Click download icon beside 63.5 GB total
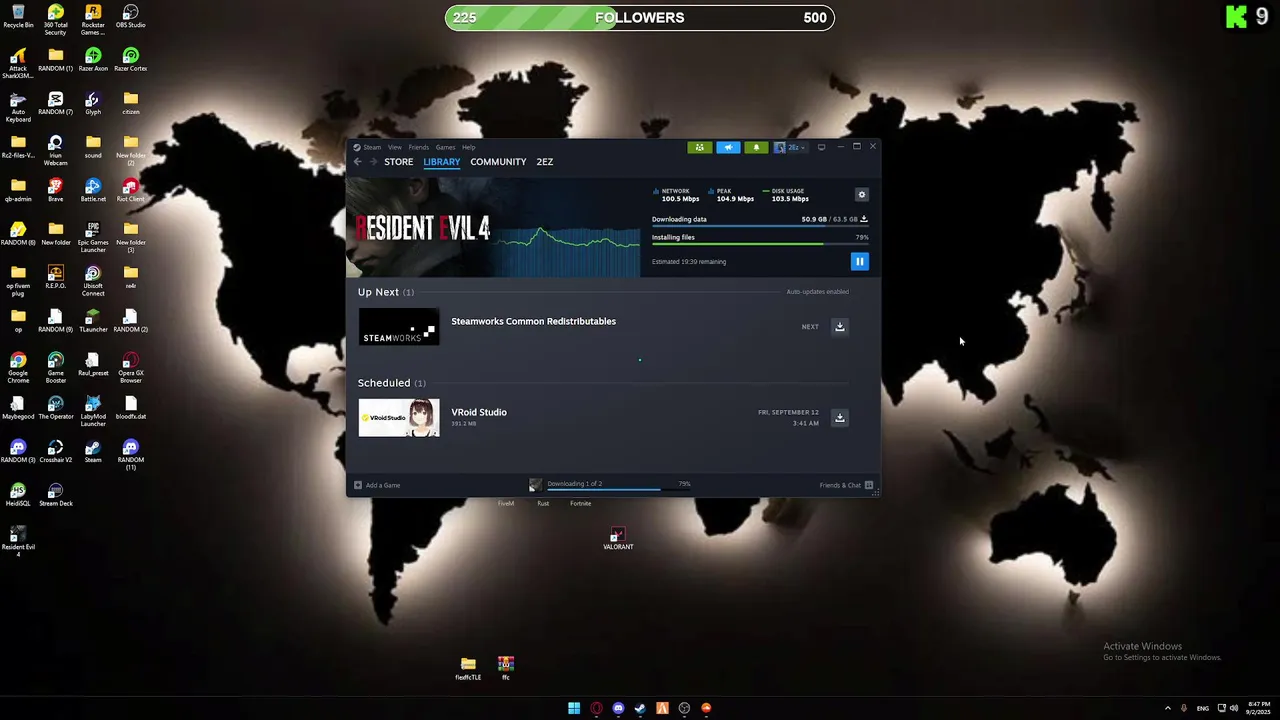Image resolution: width=1280 pixels, height=720 pixels. [864, 219]
